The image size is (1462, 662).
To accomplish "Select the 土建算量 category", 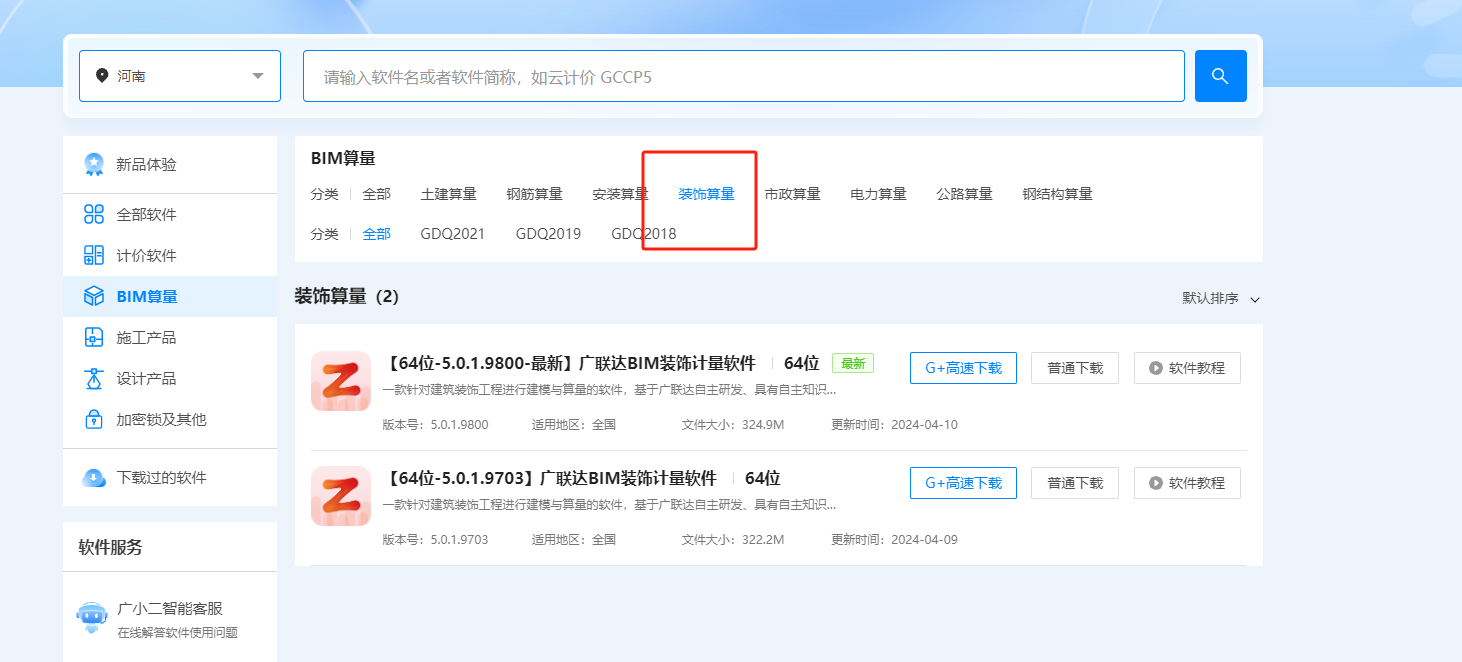I will pos(449,194).
